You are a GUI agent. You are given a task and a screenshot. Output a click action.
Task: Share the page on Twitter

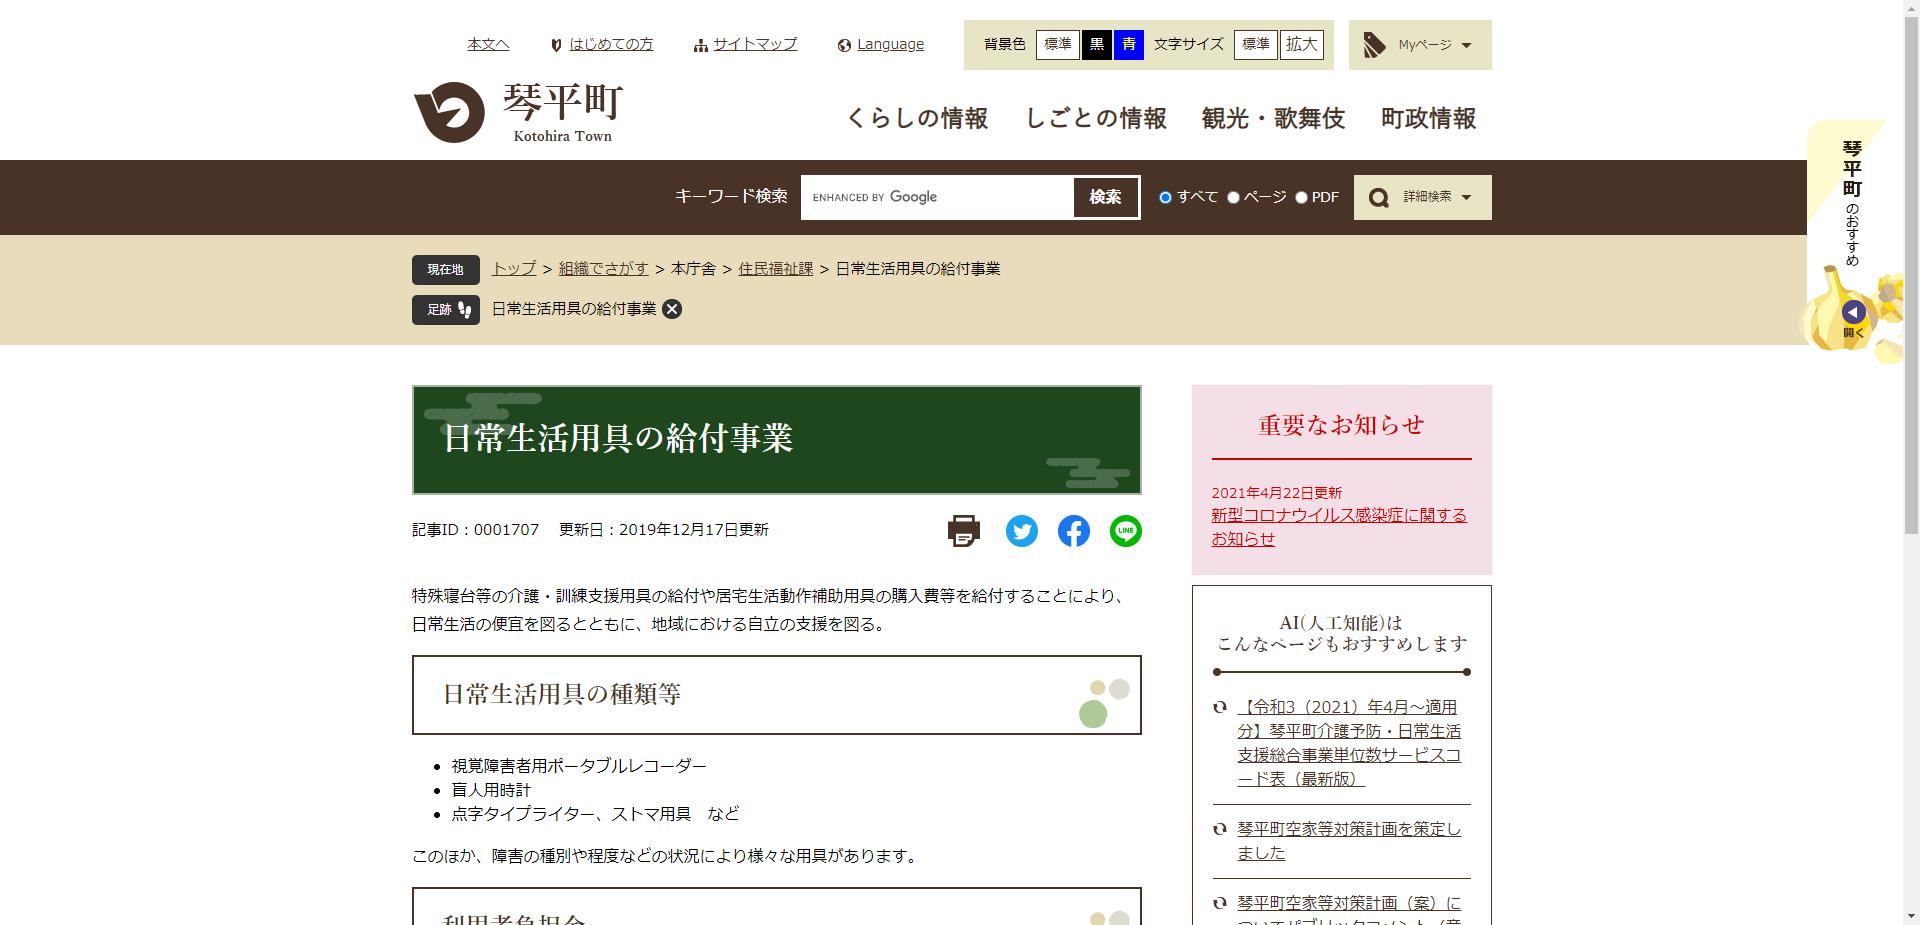coord(1021,531)
